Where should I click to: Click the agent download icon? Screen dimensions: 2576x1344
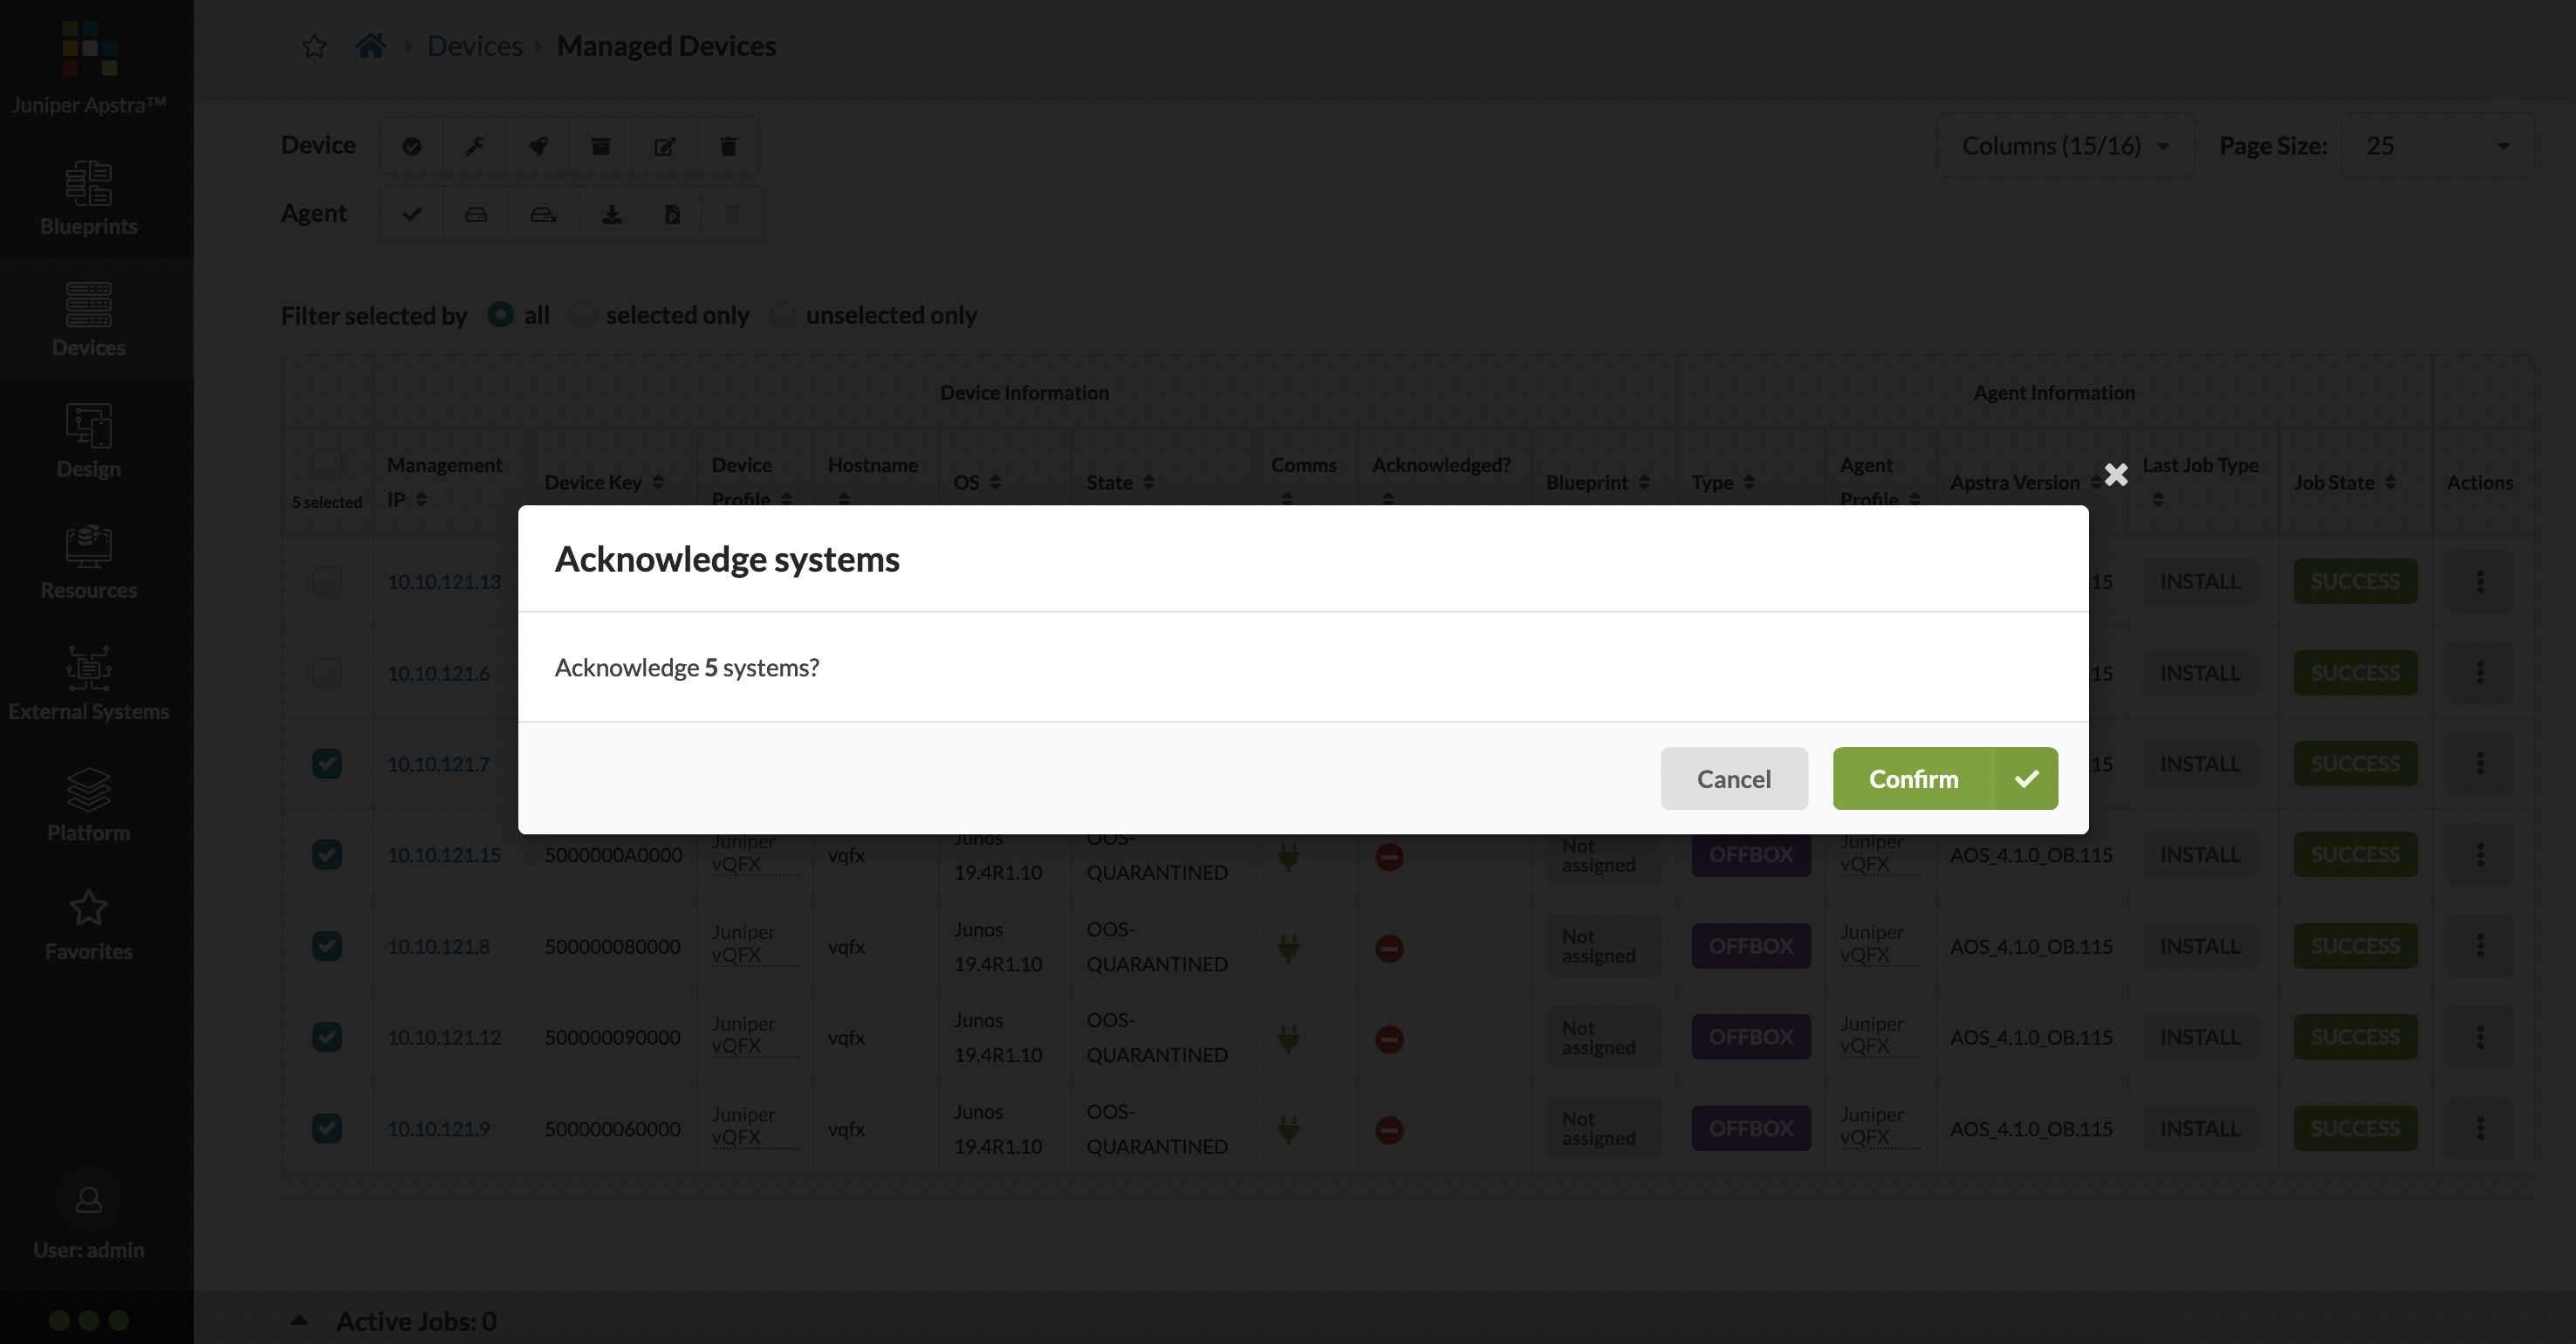[x=612, y=214]
